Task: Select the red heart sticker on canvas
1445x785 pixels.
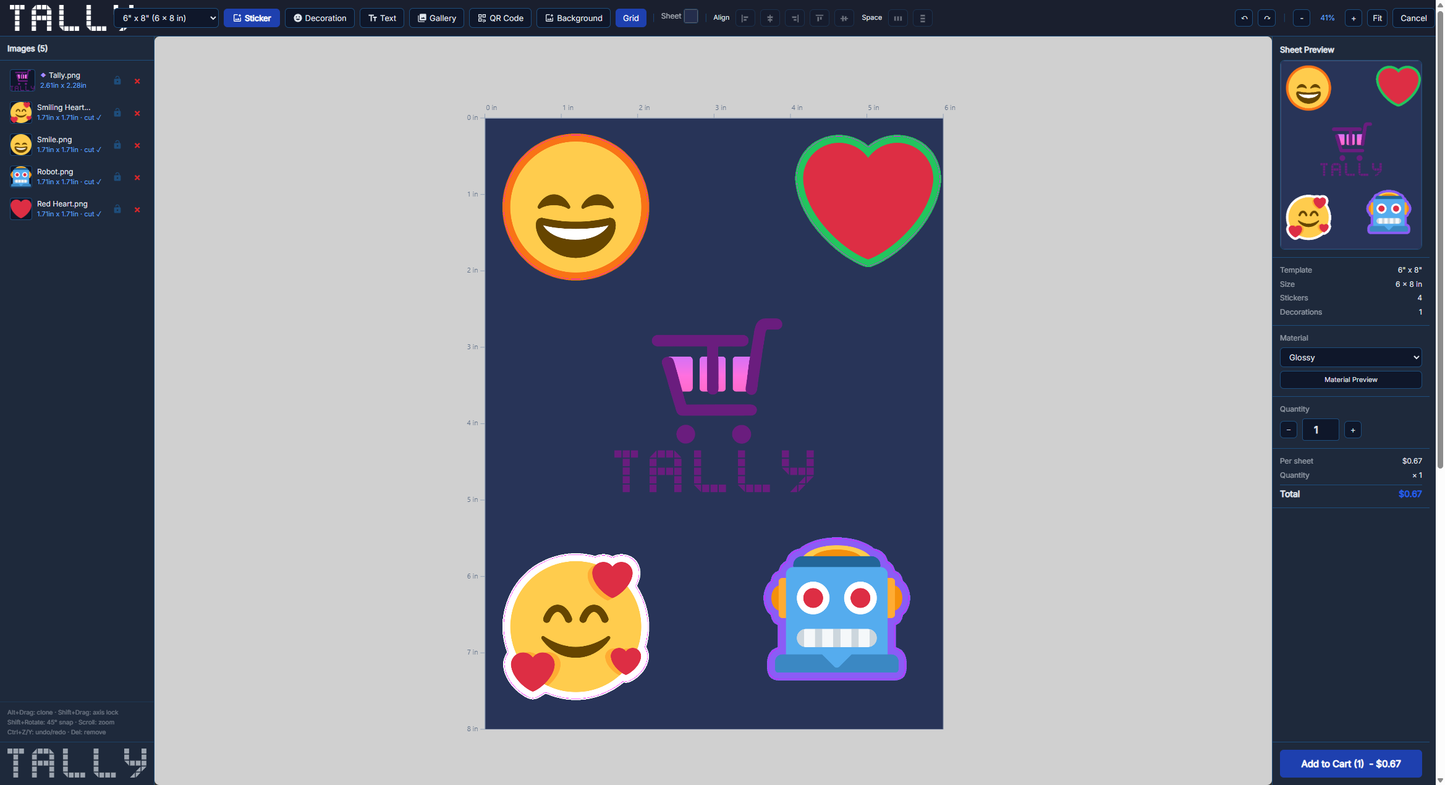Action: click(868, 200)
